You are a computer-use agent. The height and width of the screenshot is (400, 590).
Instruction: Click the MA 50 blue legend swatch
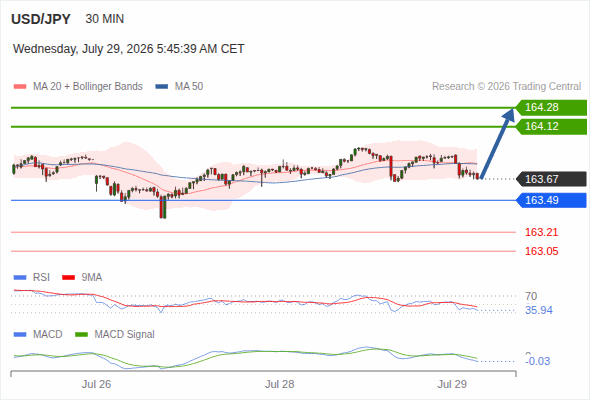coord(162,87)
